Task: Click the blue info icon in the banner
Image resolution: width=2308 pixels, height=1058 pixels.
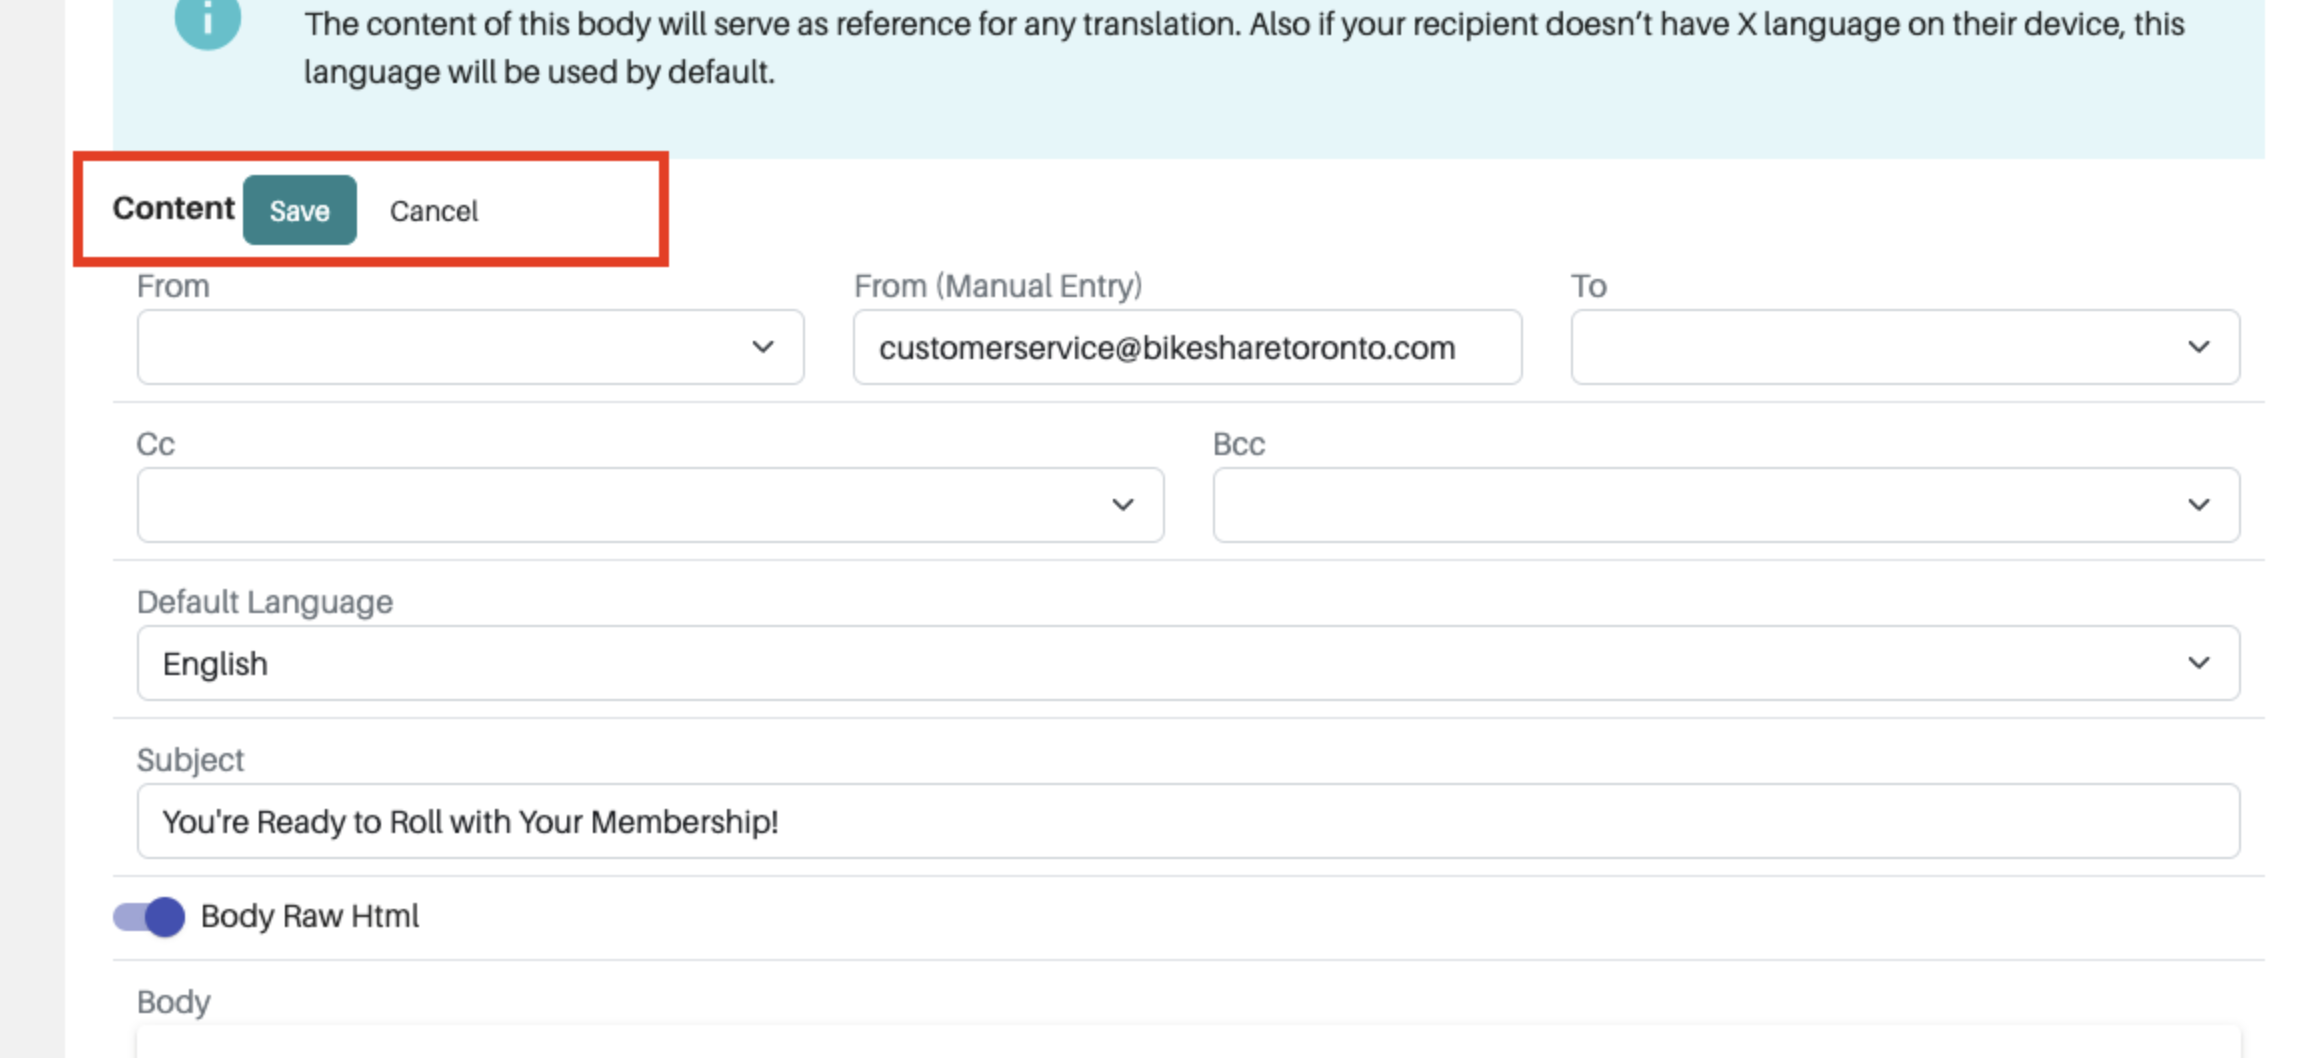Action: pyautogui.click(x=207, y=20)
